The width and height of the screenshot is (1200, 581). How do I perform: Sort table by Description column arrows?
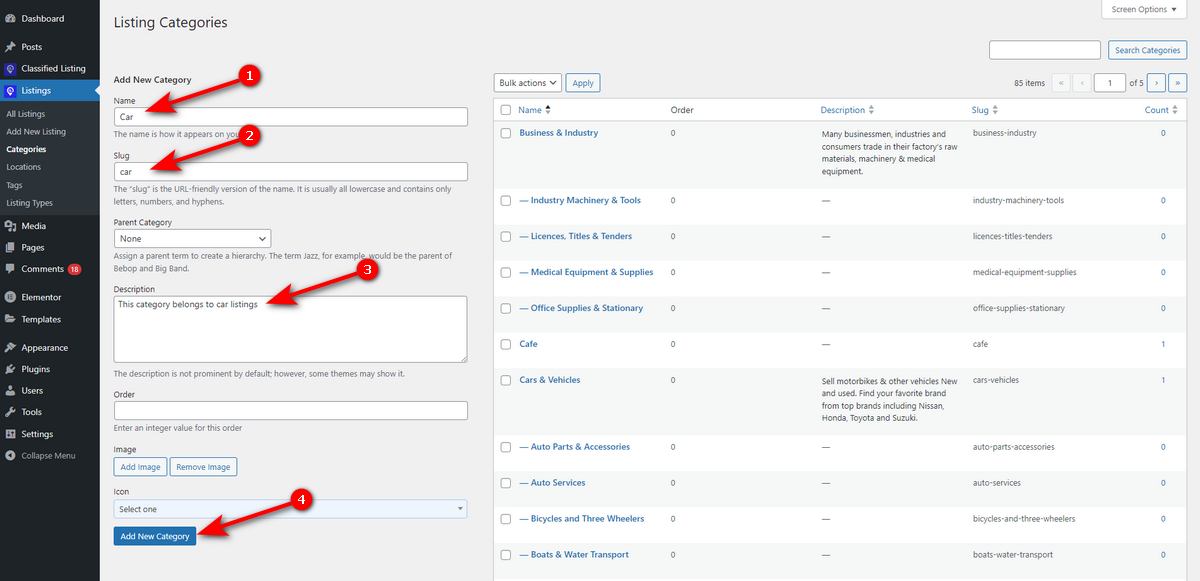[872, 110]
